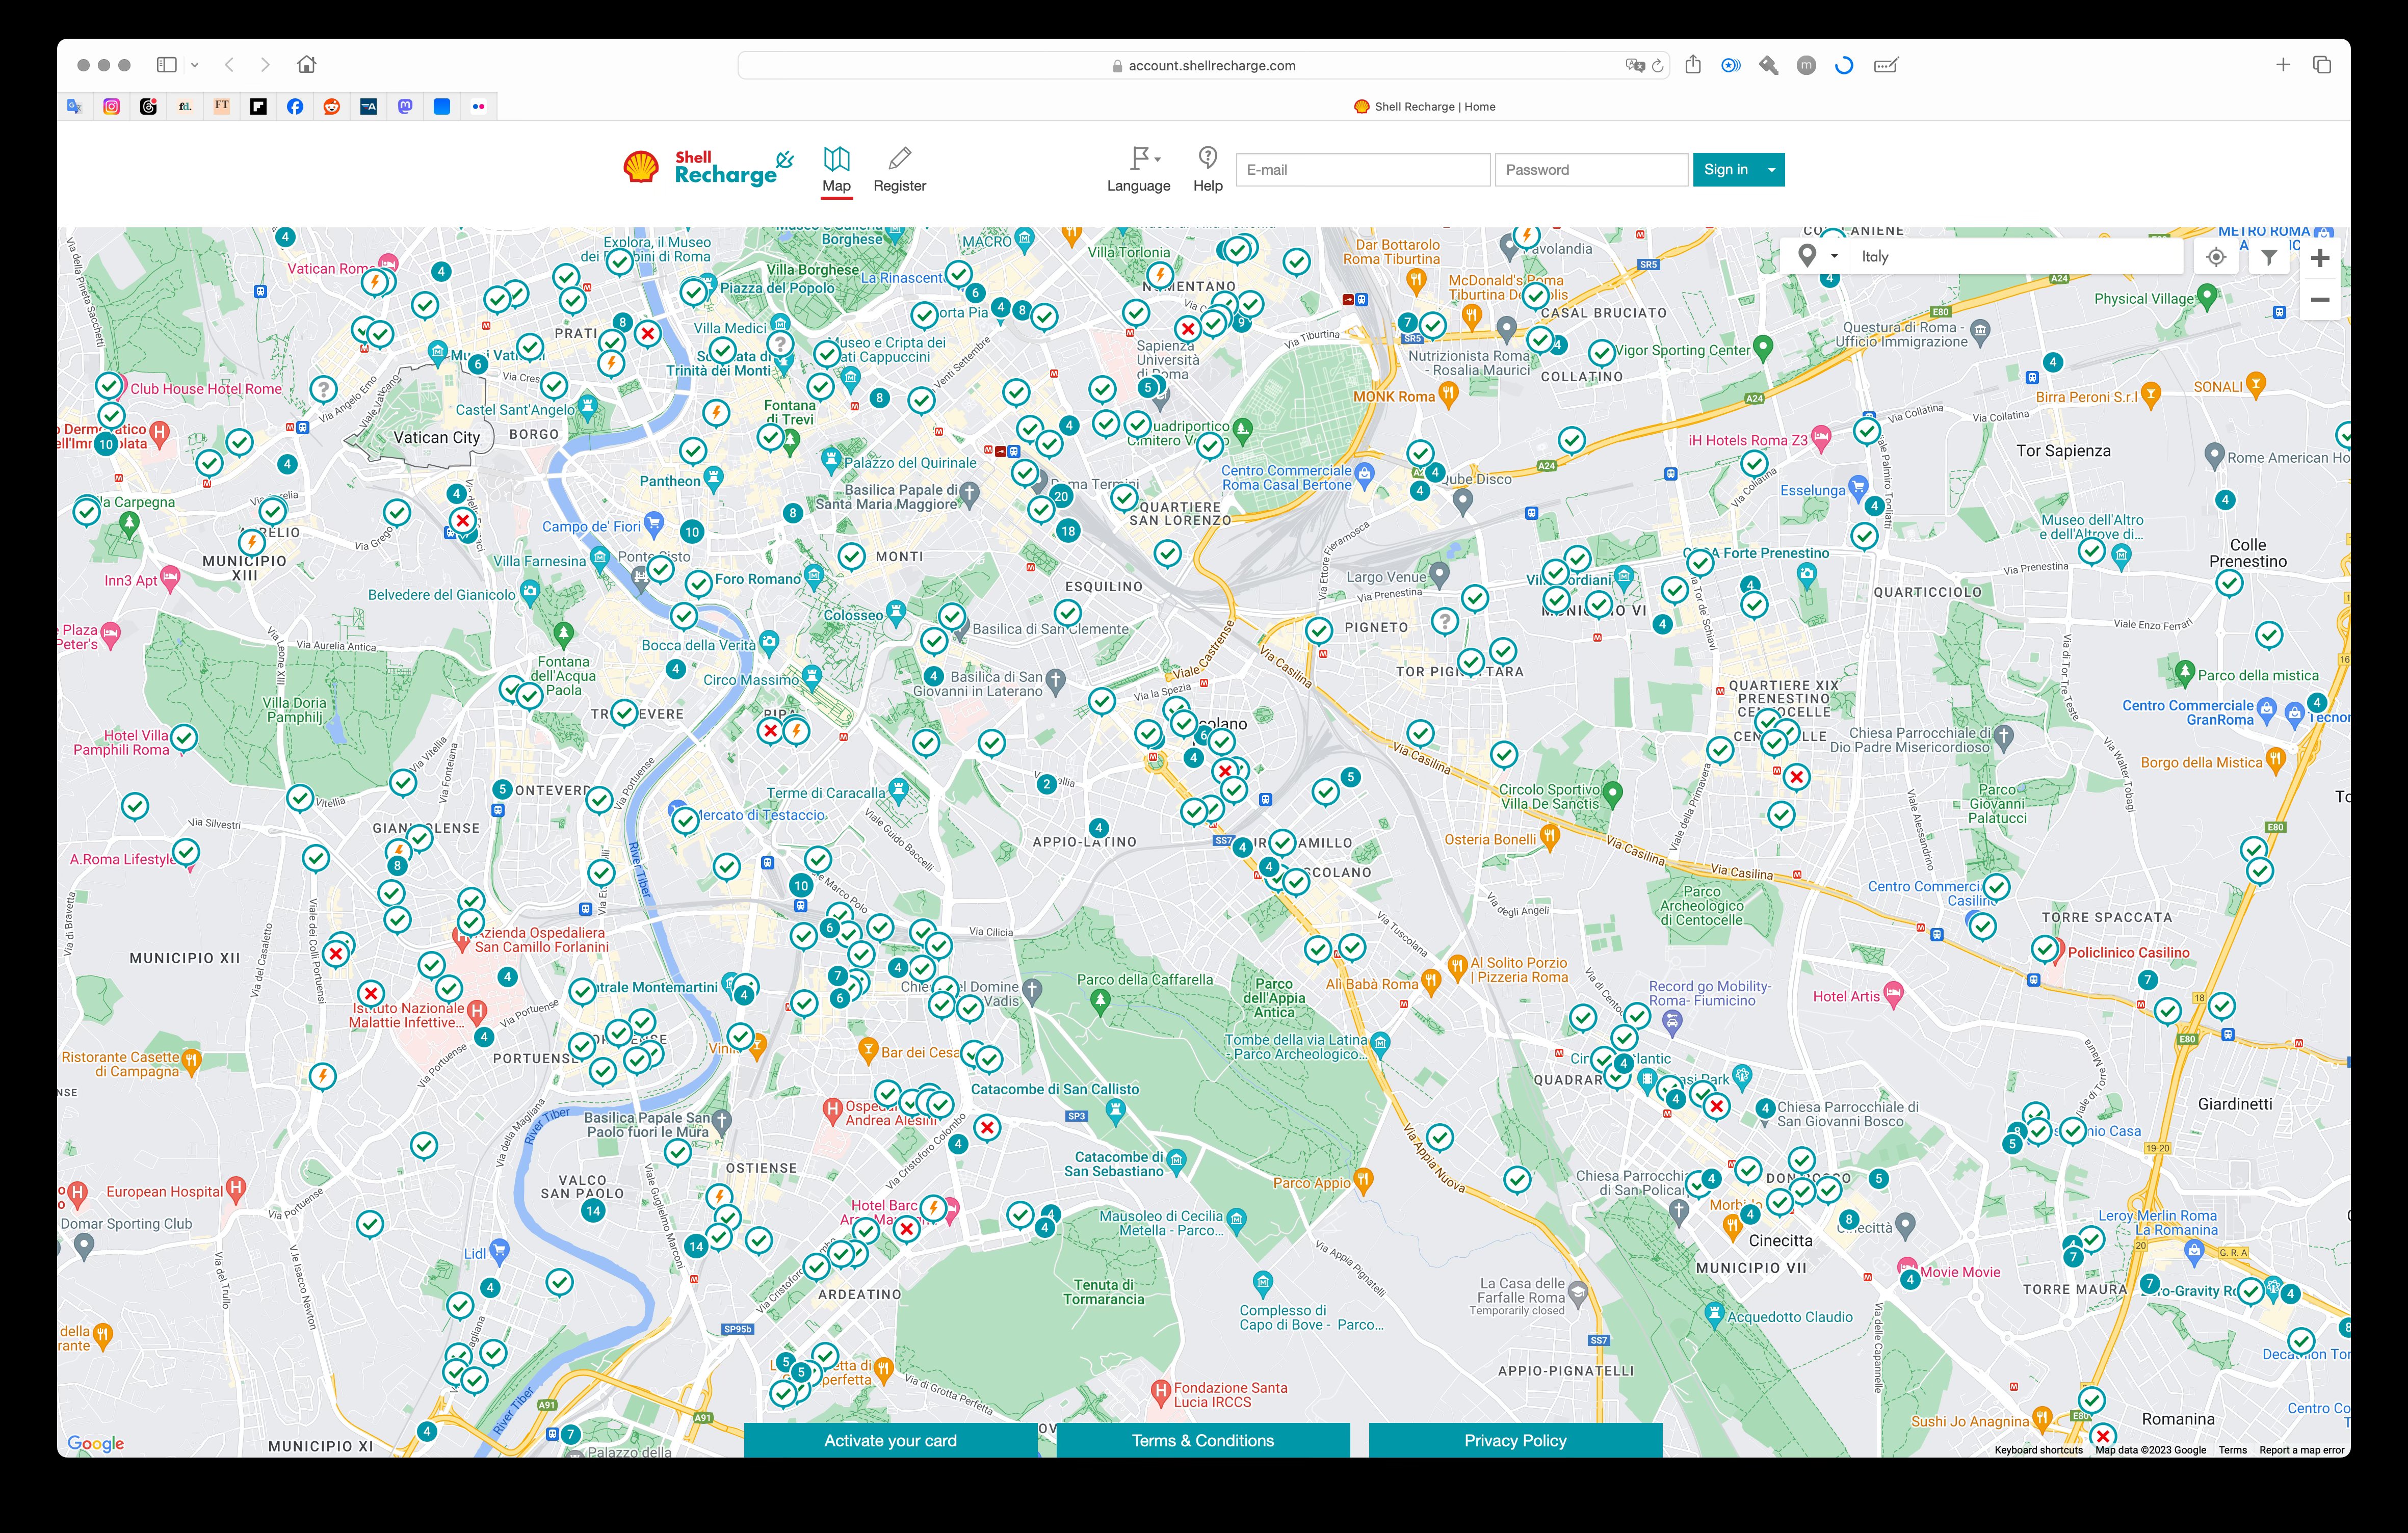Toggle the Safari sidebar
Screen dimensions: 2408x1533
(x=167, y=65)
